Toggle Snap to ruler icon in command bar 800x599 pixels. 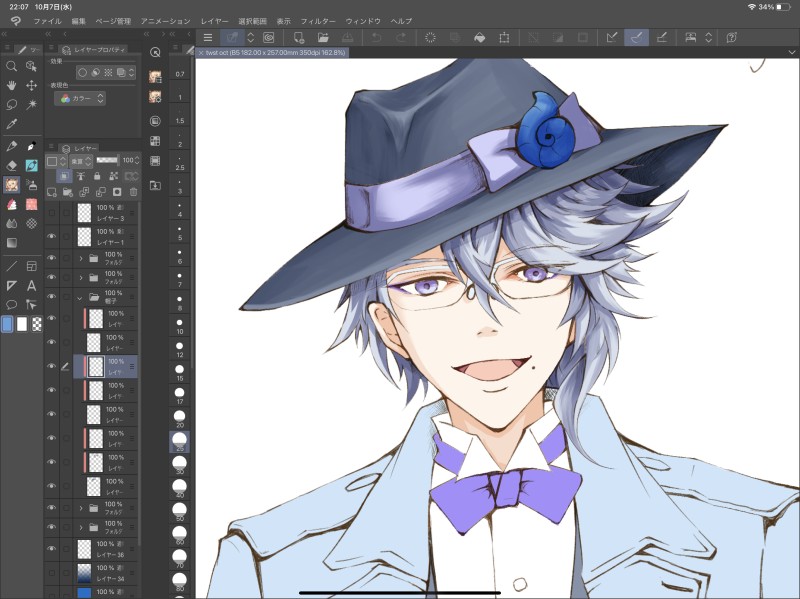click(612, 37)
